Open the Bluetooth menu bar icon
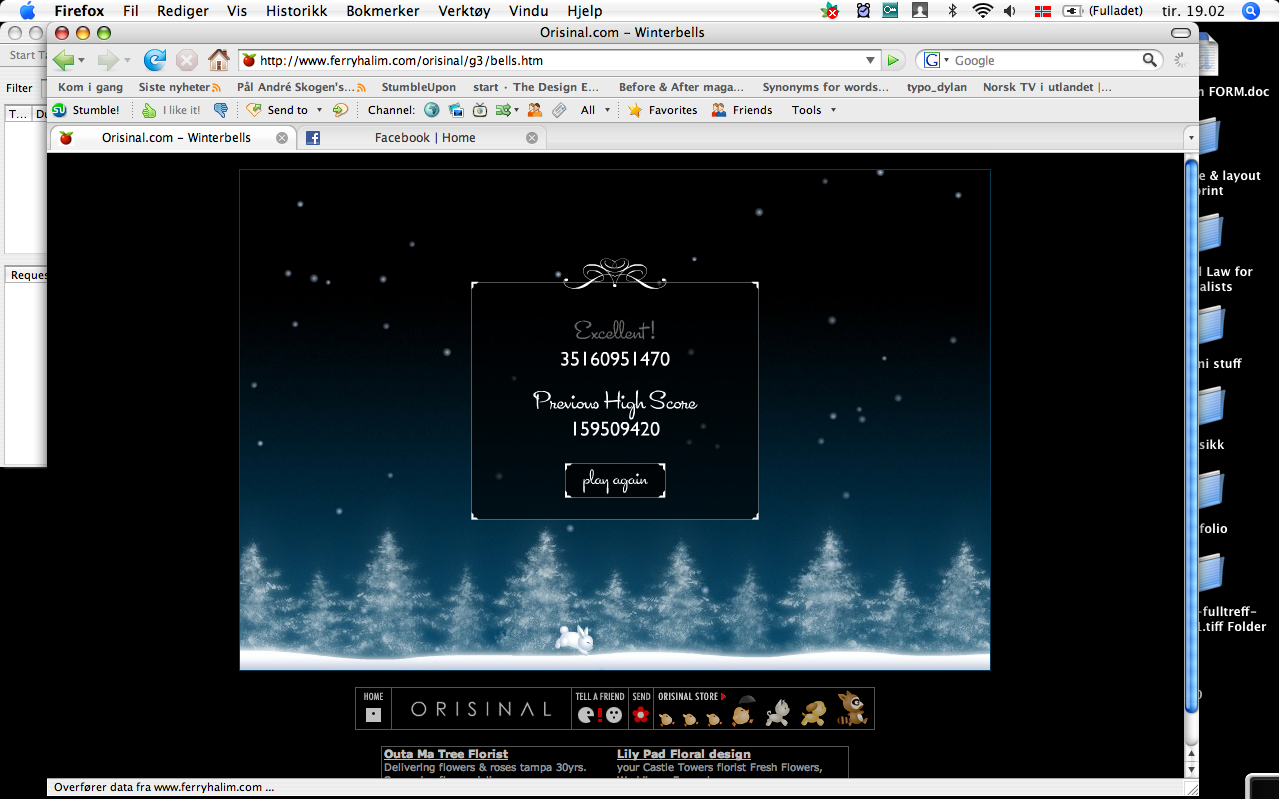Viewport: 1279px width, 799px height. click(952, 11)
